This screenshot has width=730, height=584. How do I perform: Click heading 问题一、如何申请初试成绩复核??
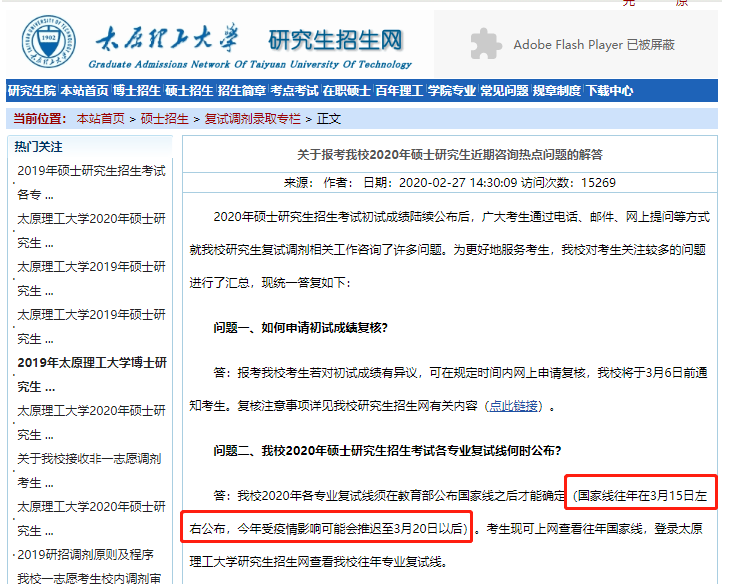[x=300, y=328]
